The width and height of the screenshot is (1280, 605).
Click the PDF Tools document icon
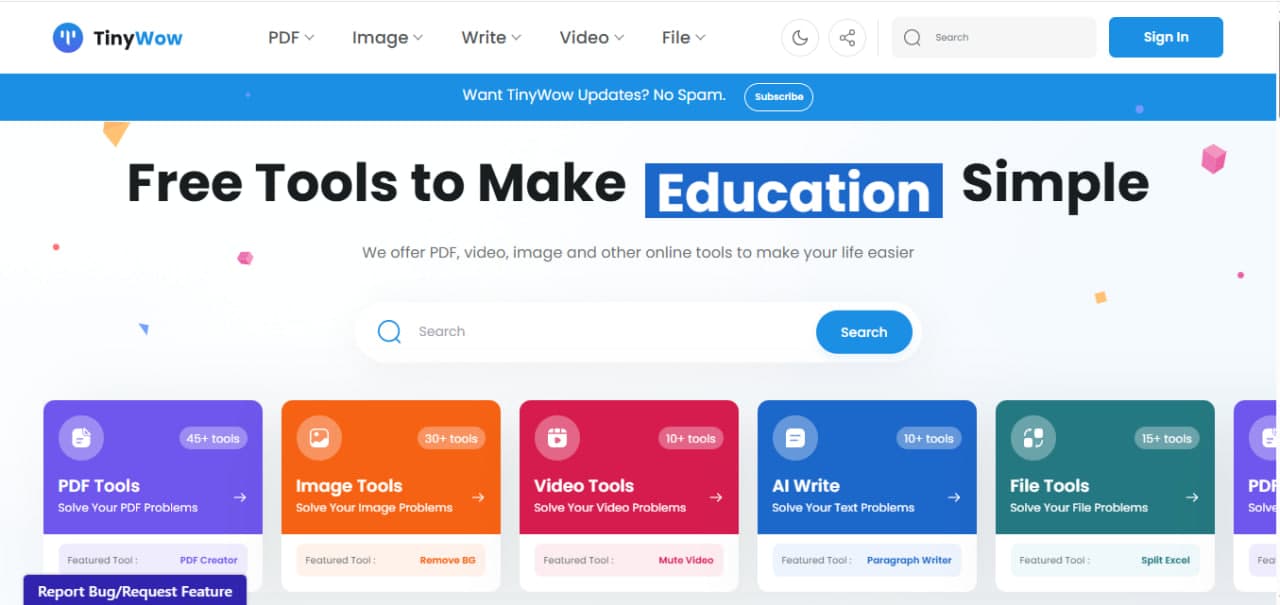click(81, 438)
